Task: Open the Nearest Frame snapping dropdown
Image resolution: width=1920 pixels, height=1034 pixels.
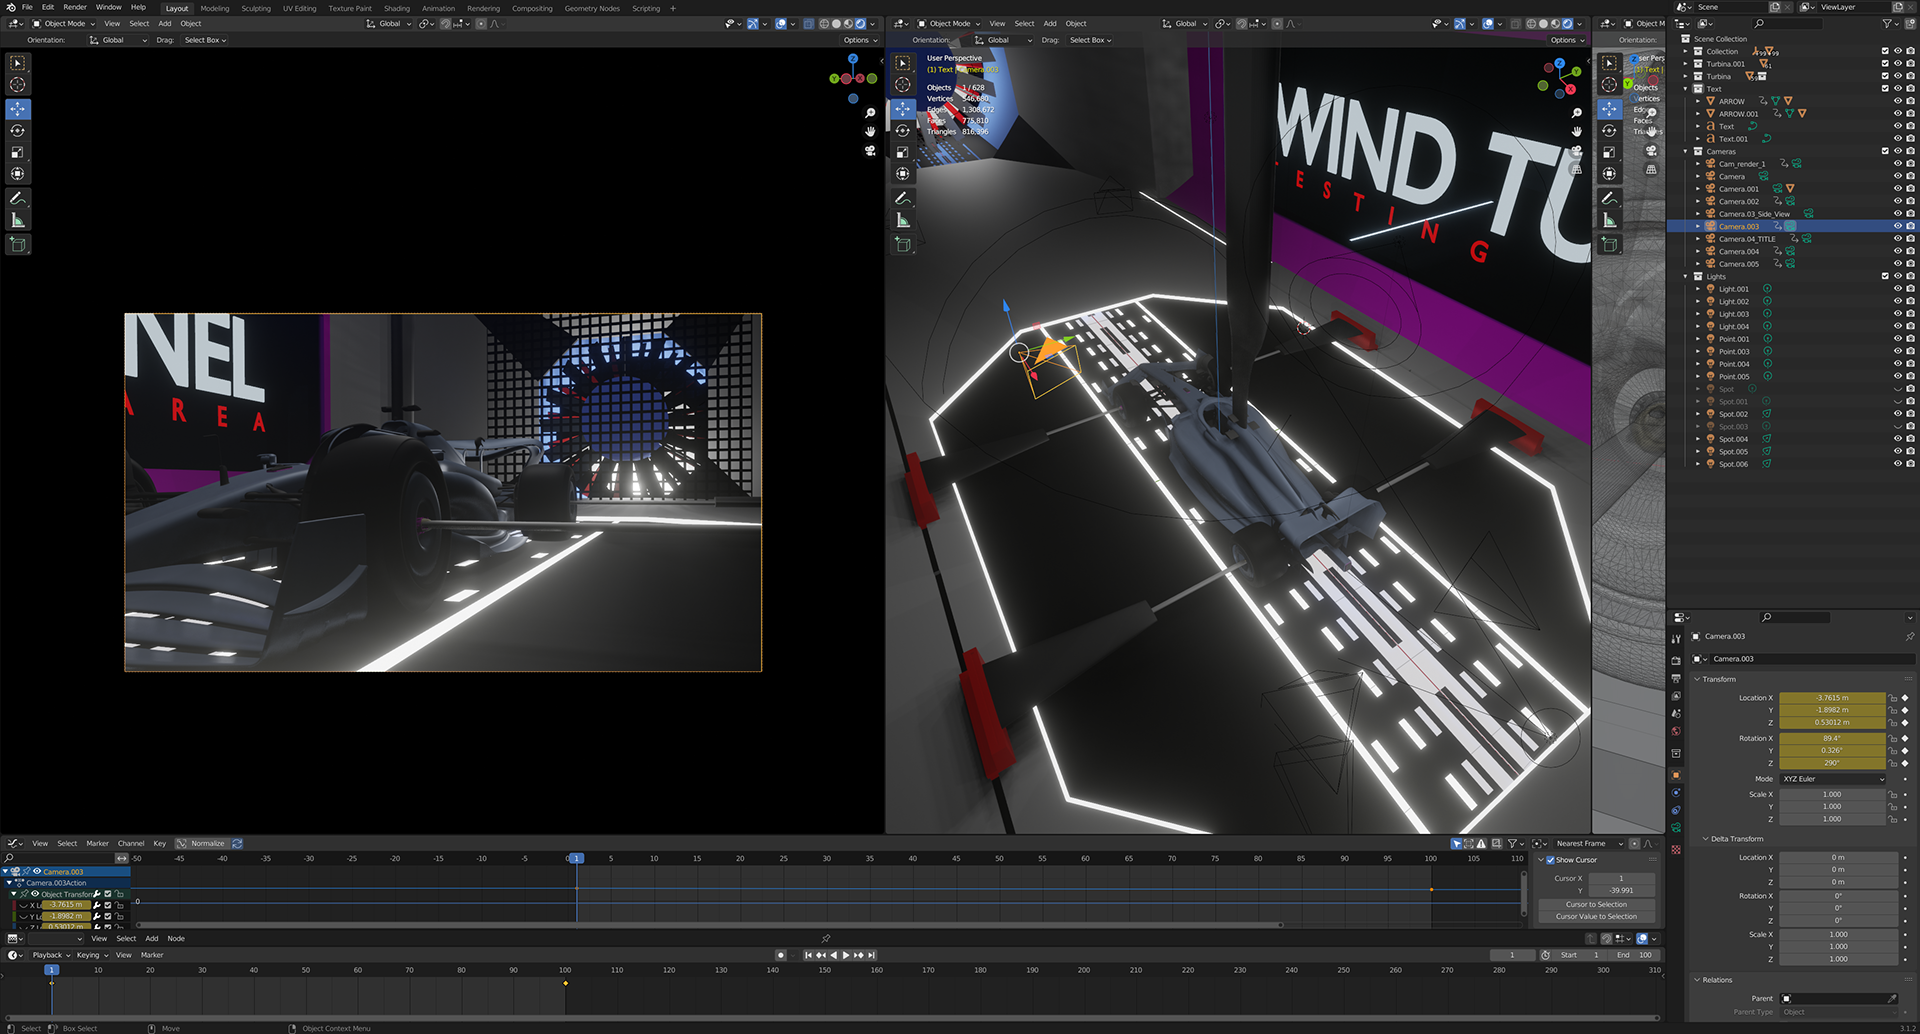Action: point(1588,843)
